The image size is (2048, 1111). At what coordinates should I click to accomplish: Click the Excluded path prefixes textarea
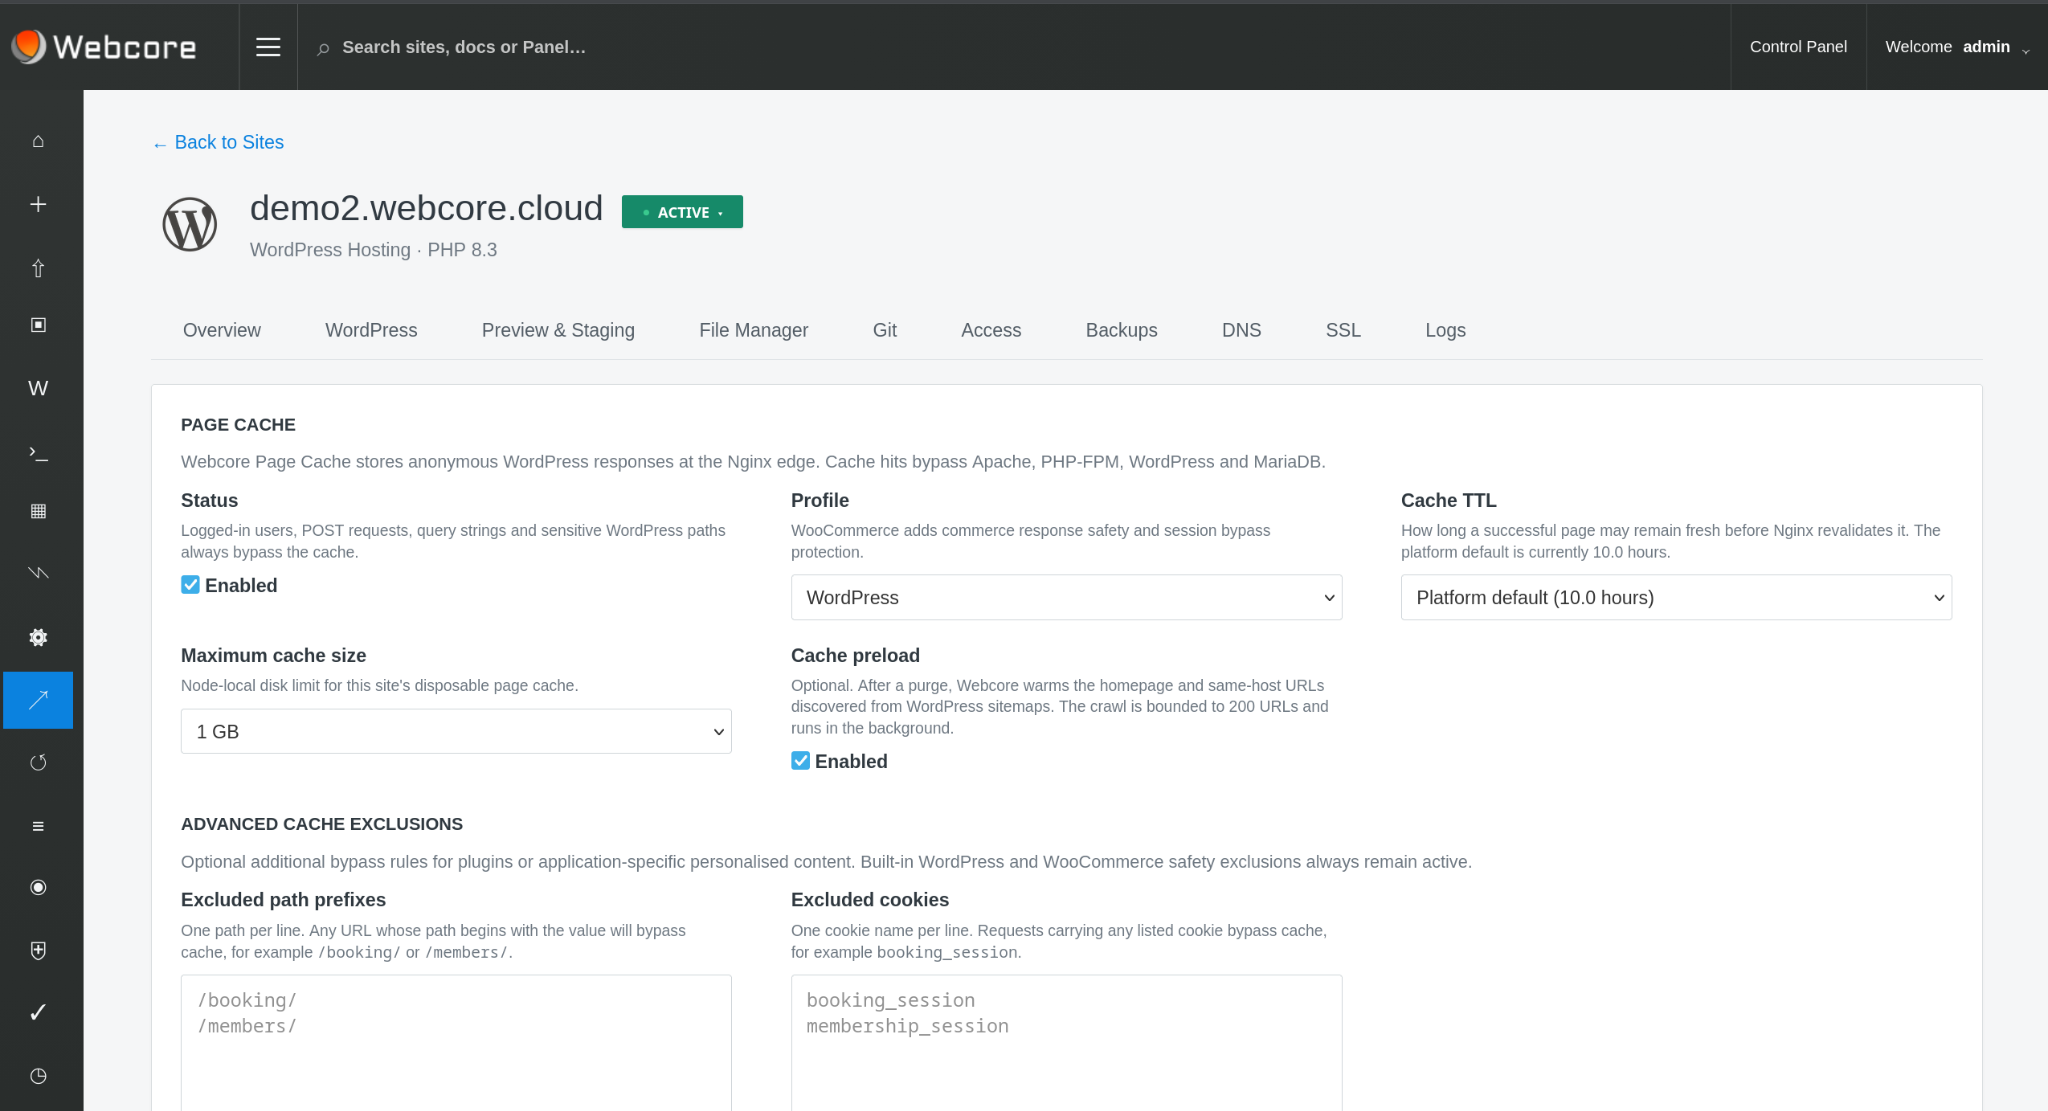coord(456,1042)
